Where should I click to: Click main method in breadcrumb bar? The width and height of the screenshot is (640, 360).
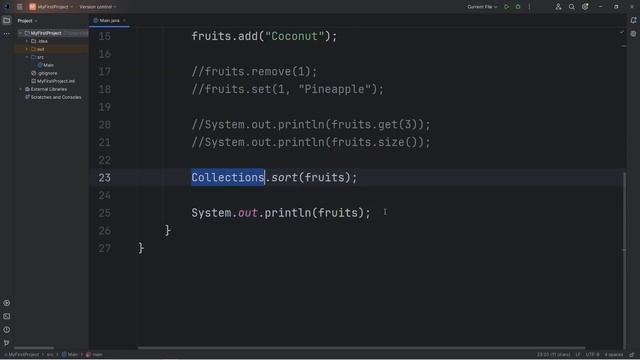(94, 355)
